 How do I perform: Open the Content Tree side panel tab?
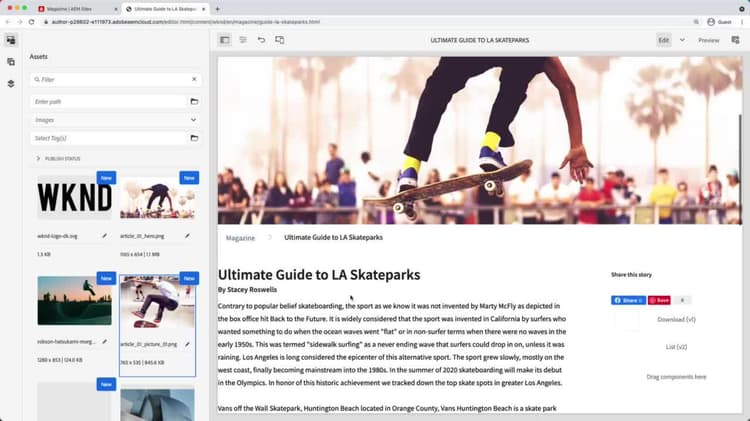11,84
